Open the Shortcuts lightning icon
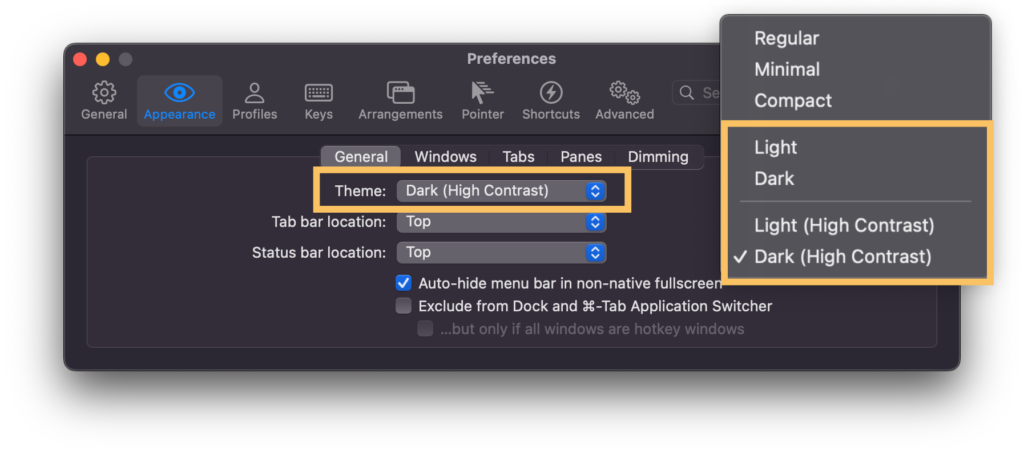This screenshot has width=1024, height=455. tap(551, 93)
